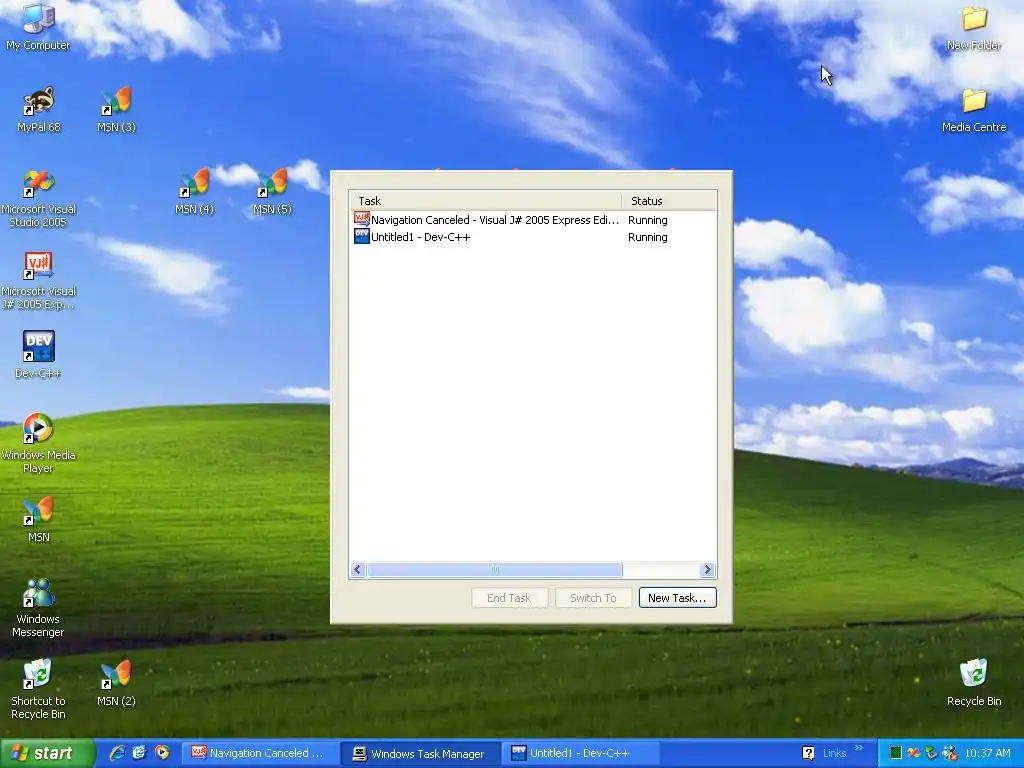Select the Navigation Canceled Visual J# task row
This screenshot has height=768, width=1024.
534,219
